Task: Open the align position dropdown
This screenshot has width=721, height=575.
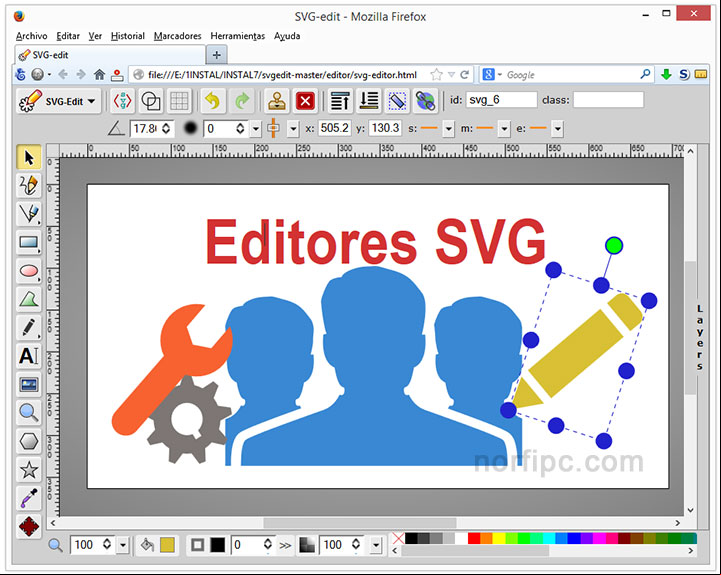Action: (293, 129)
